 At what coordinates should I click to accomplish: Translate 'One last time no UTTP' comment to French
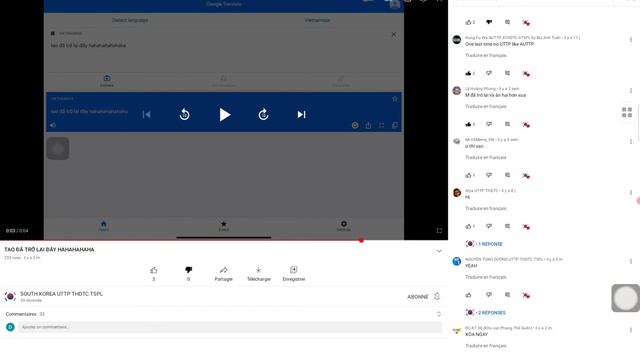[486, 56]
